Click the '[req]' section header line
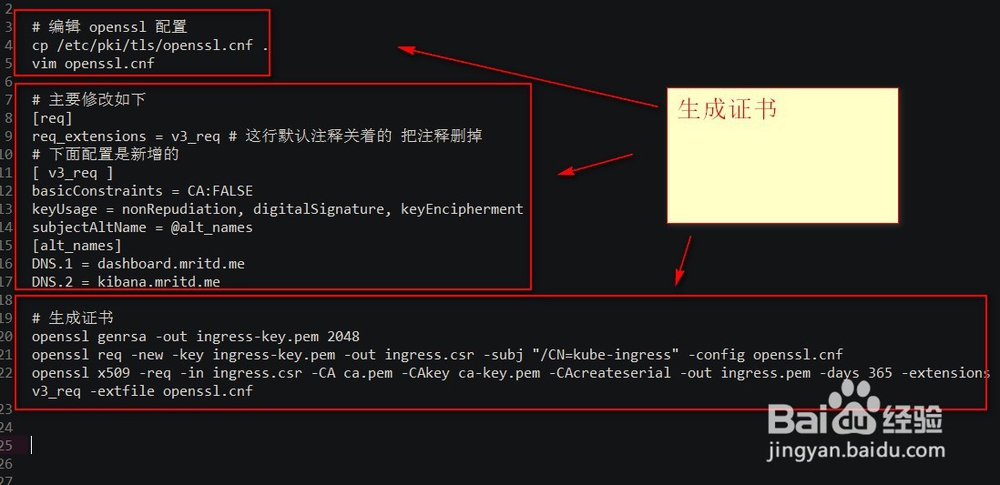 (x=52, y=118)
